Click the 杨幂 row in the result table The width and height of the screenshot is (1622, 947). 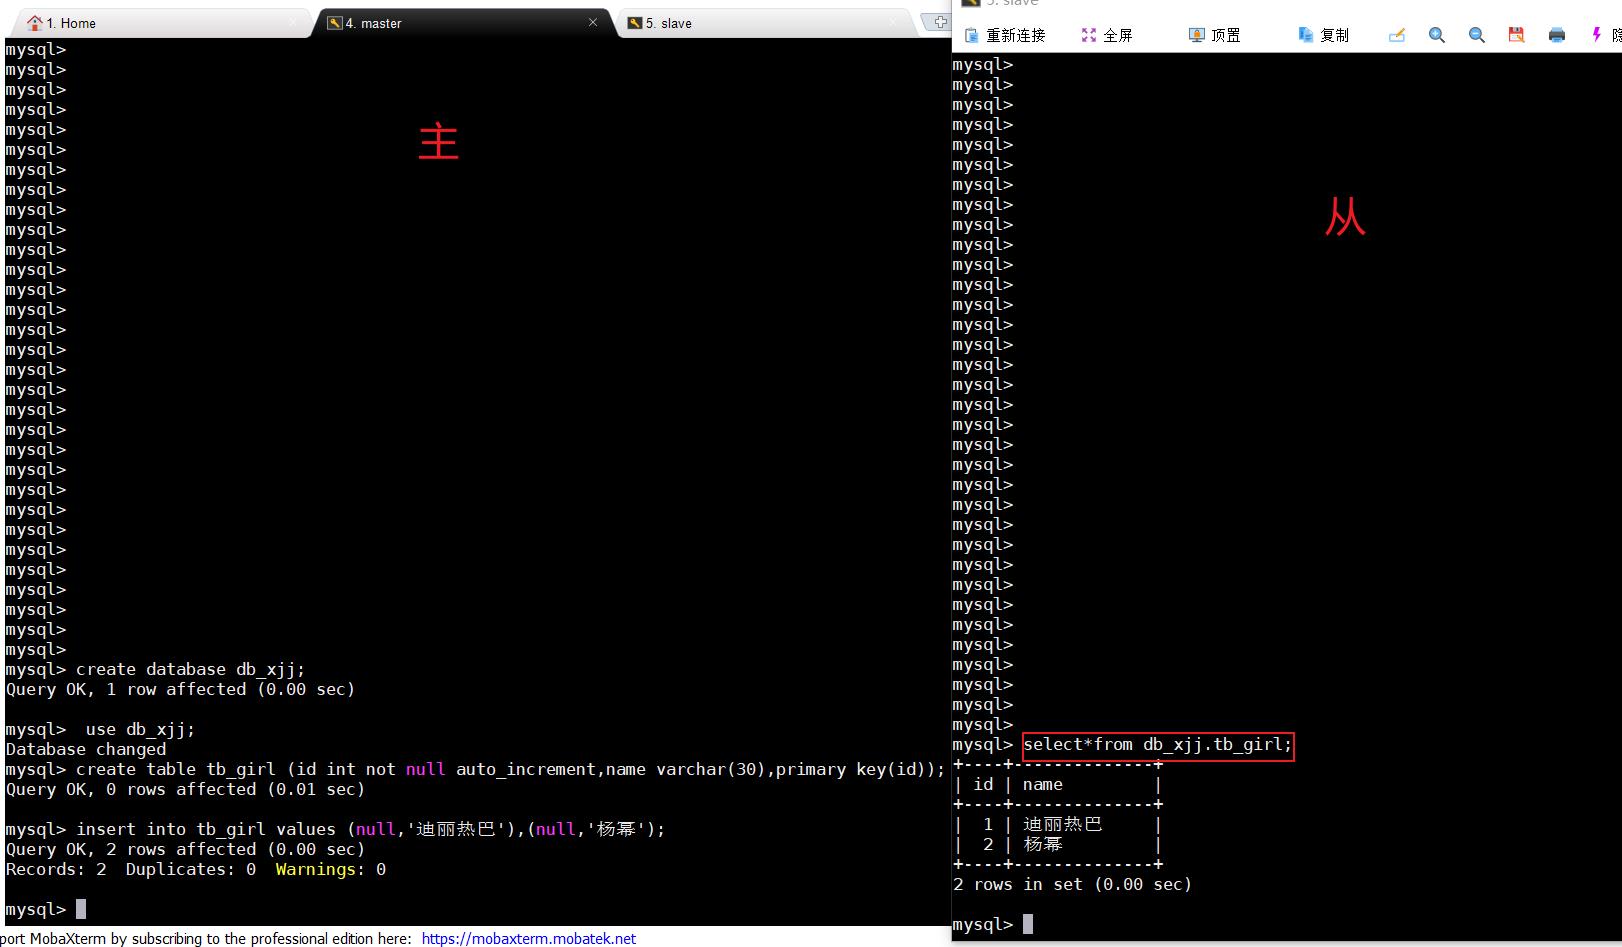tap(1058, 844)
